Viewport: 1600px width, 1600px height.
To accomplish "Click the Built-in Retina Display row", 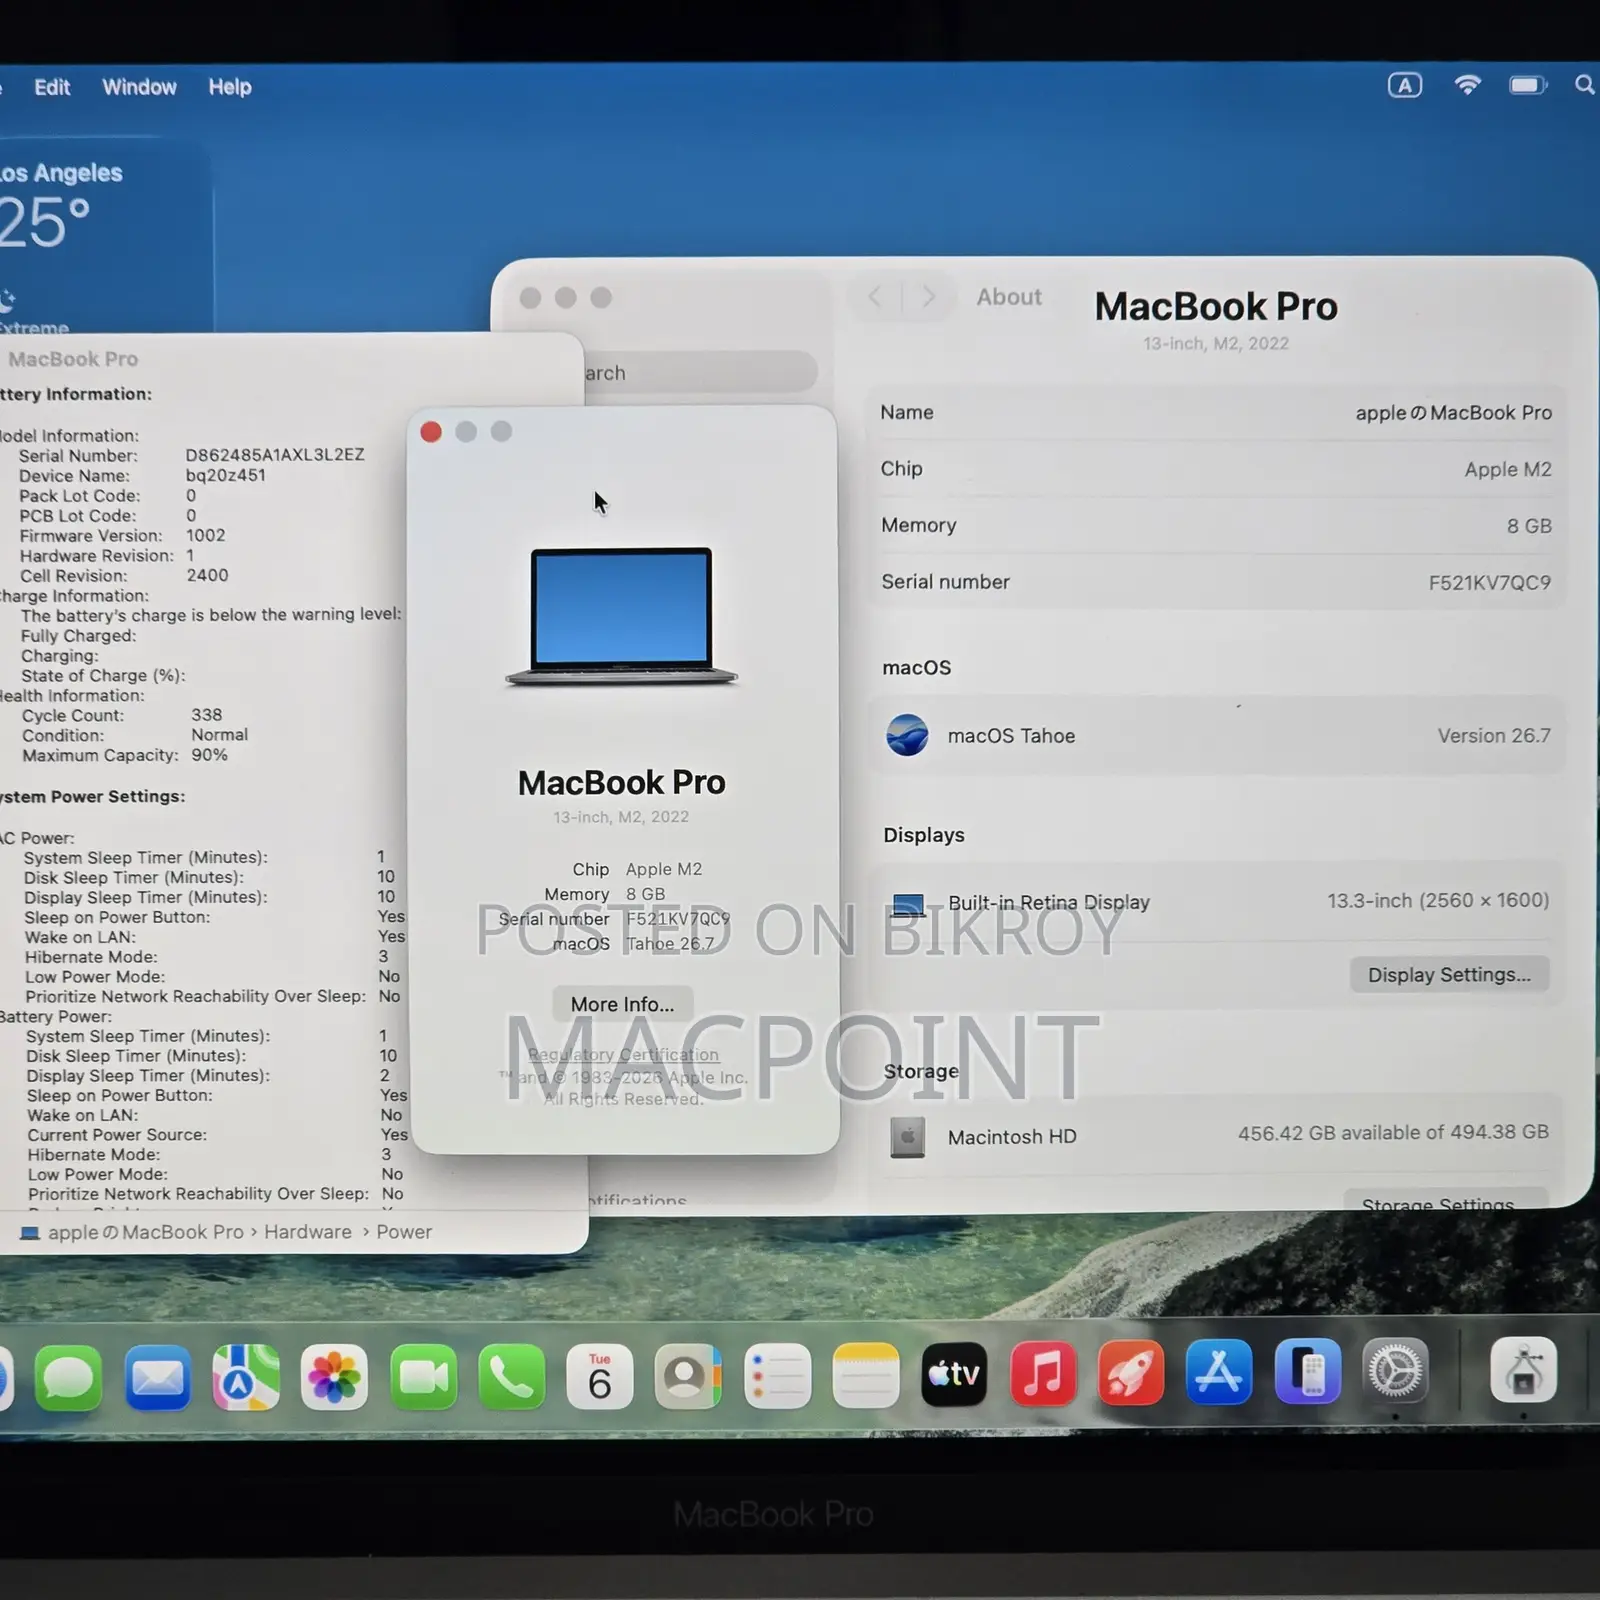I will coord(1216,902).
